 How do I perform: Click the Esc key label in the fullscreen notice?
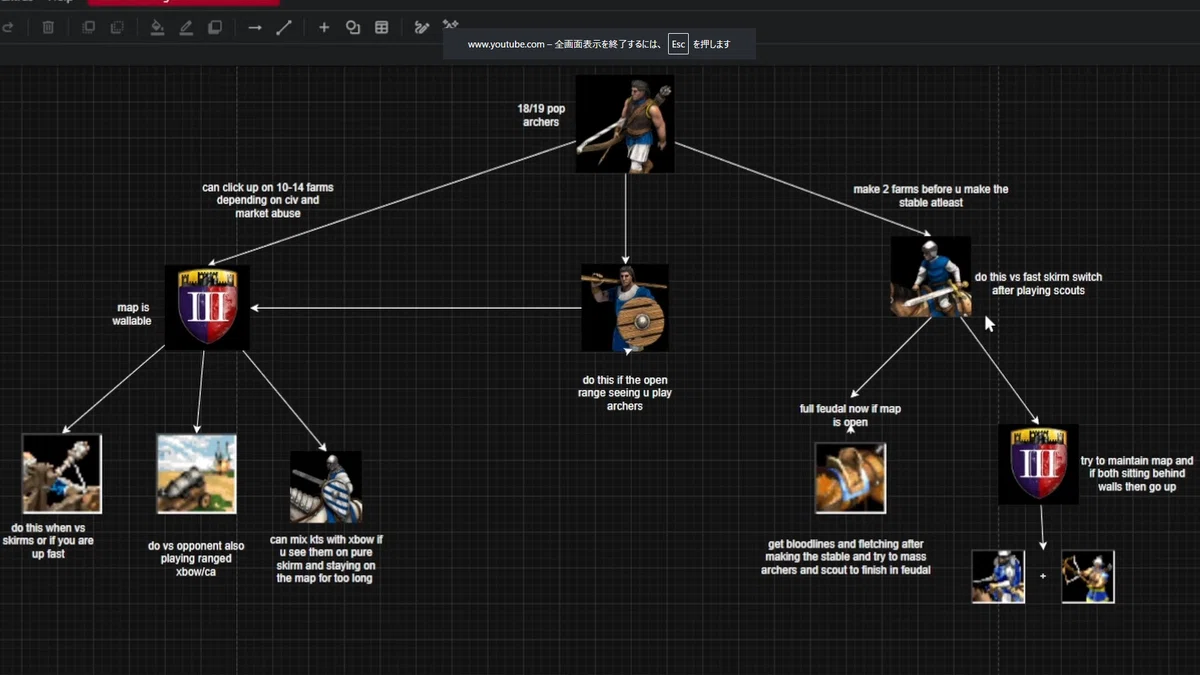(678, 44)
